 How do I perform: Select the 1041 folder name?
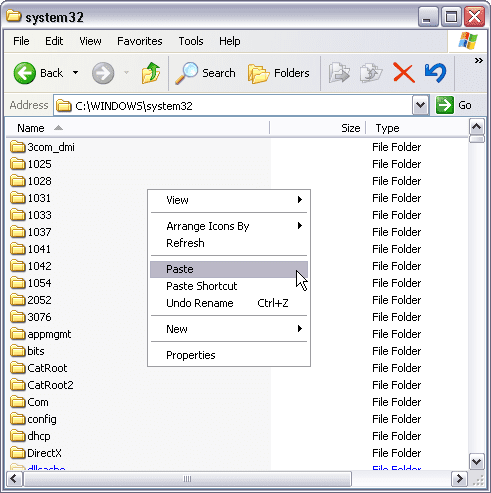(x=39, y=249)
